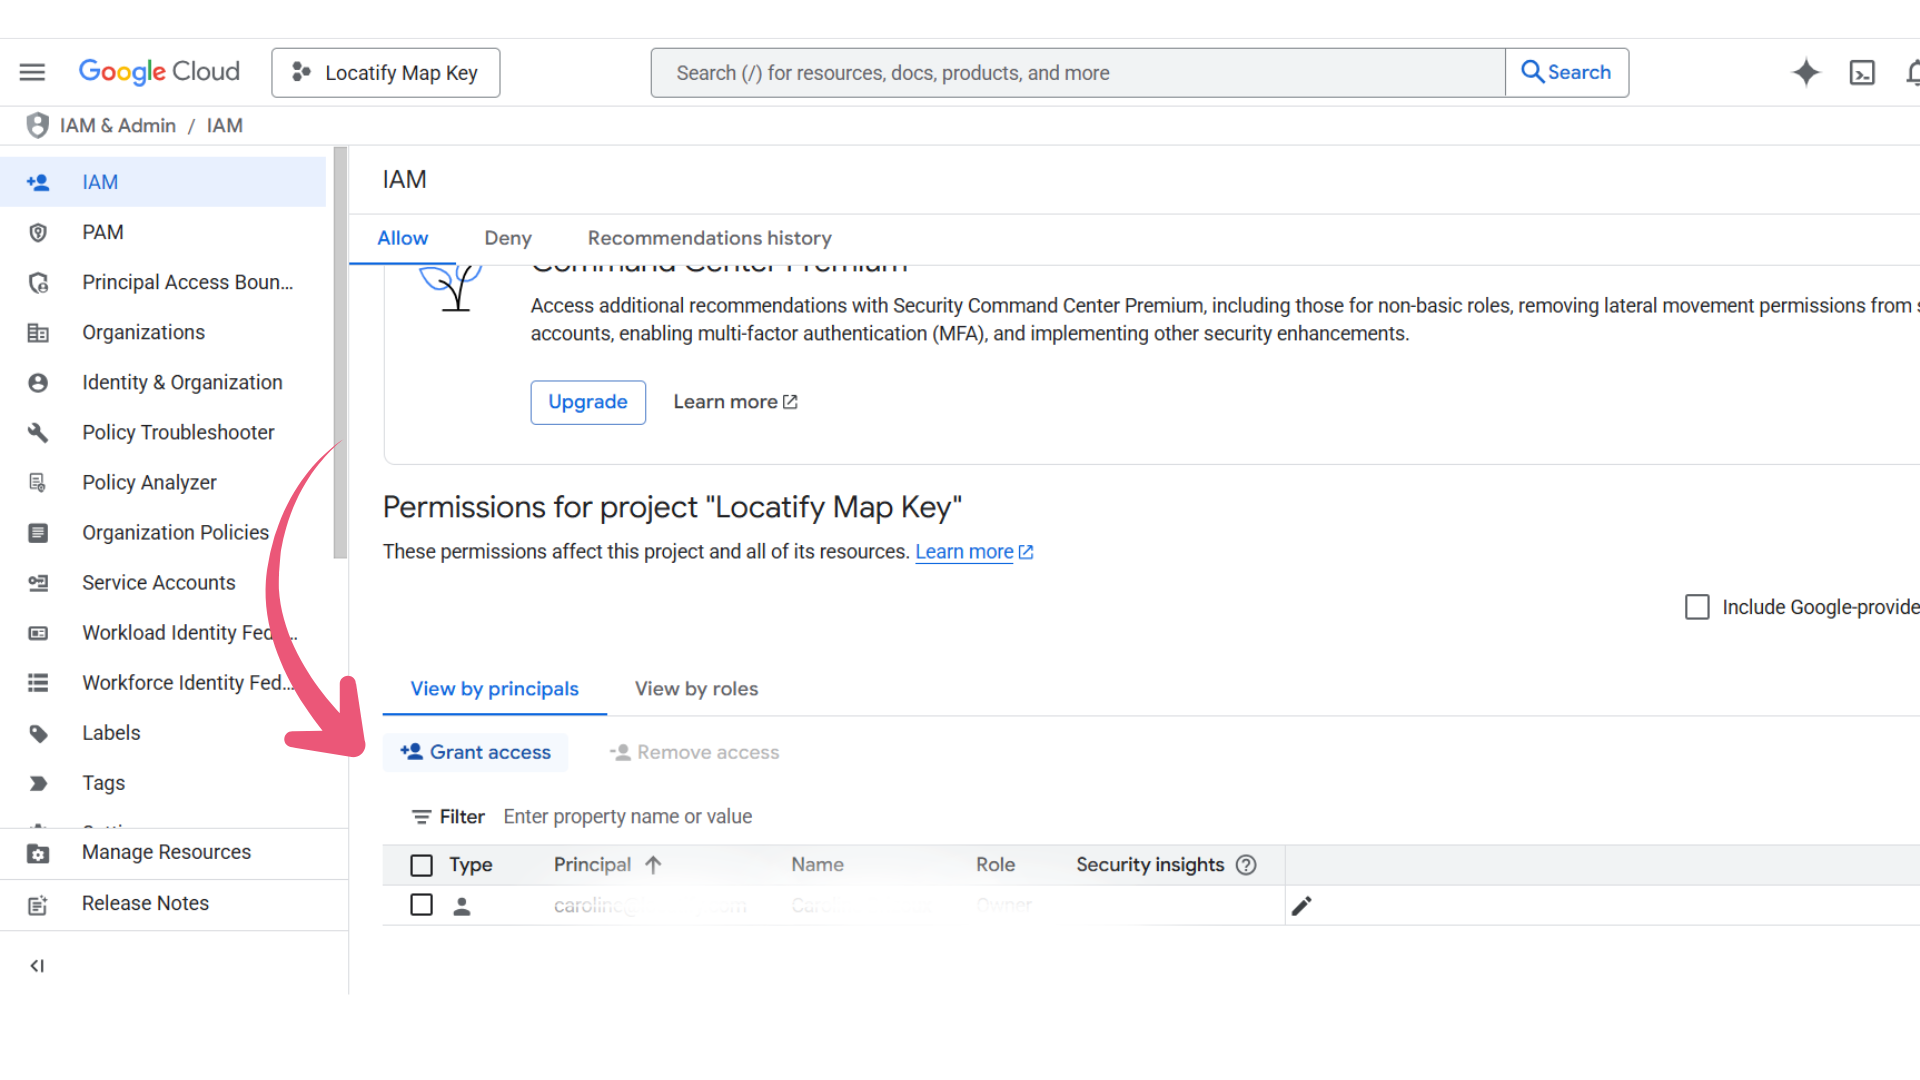Image resolution: width=1920 pixels, height=1080 pixels.
Task: Open Learn more link beside Upgrade
Action: click(735, 402)
